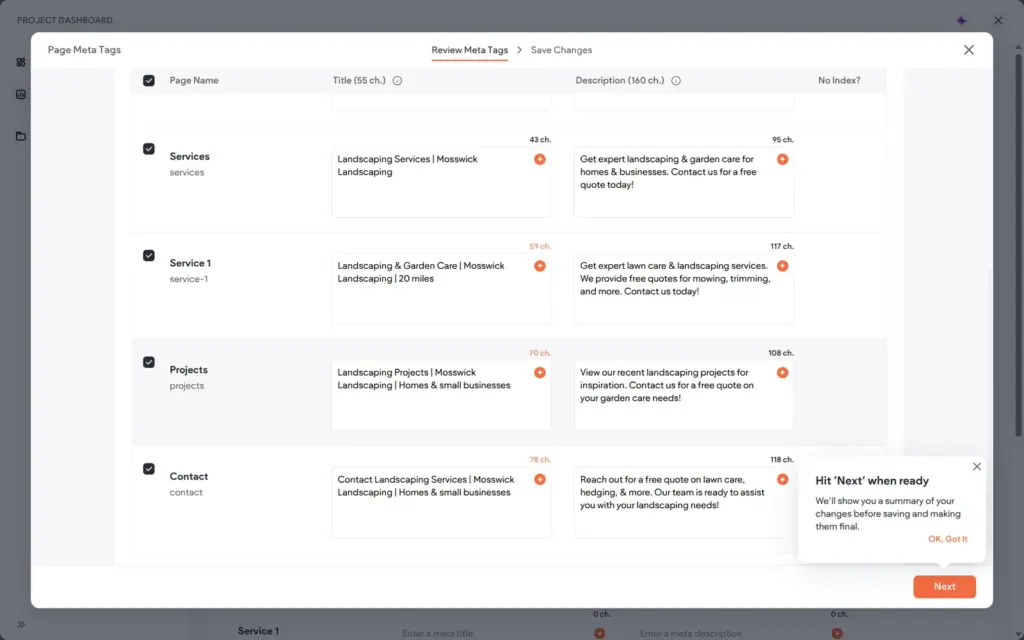The image size is (1024, 640).
Task: Click the 'Page Name' column header
Action: [194, 80]
